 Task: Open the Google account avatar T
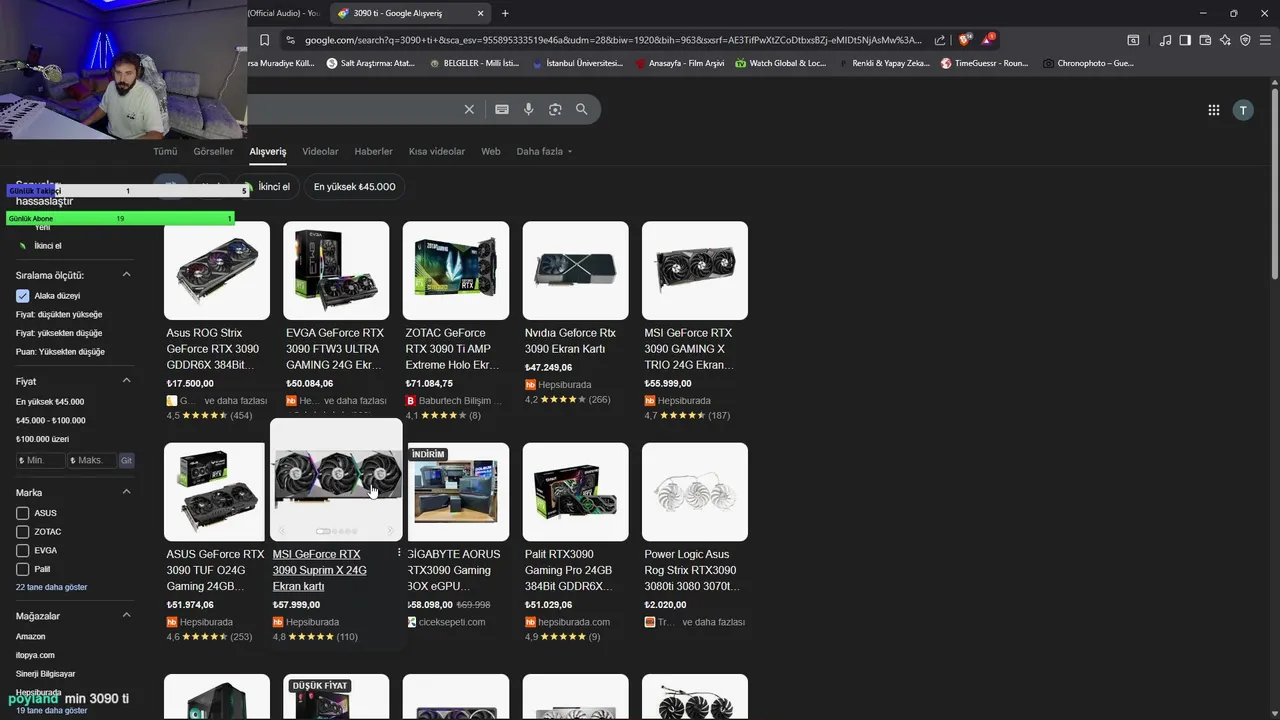click(x=1243, y=110)
